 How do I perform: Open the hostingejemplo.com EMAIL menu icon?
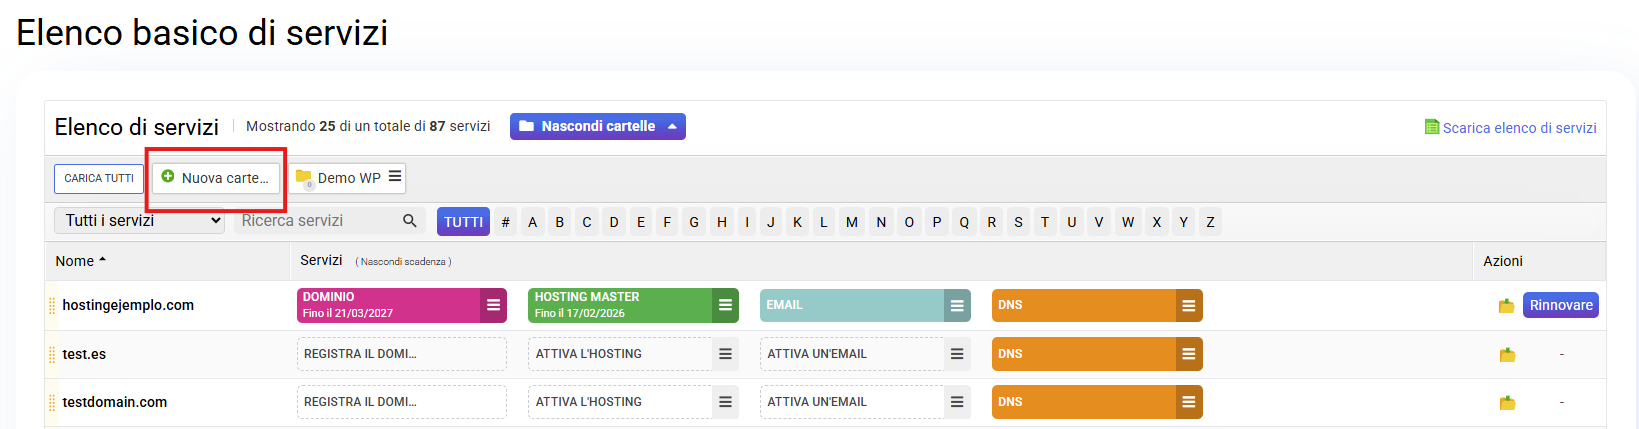pyautogui.click(x=957, y=306)
